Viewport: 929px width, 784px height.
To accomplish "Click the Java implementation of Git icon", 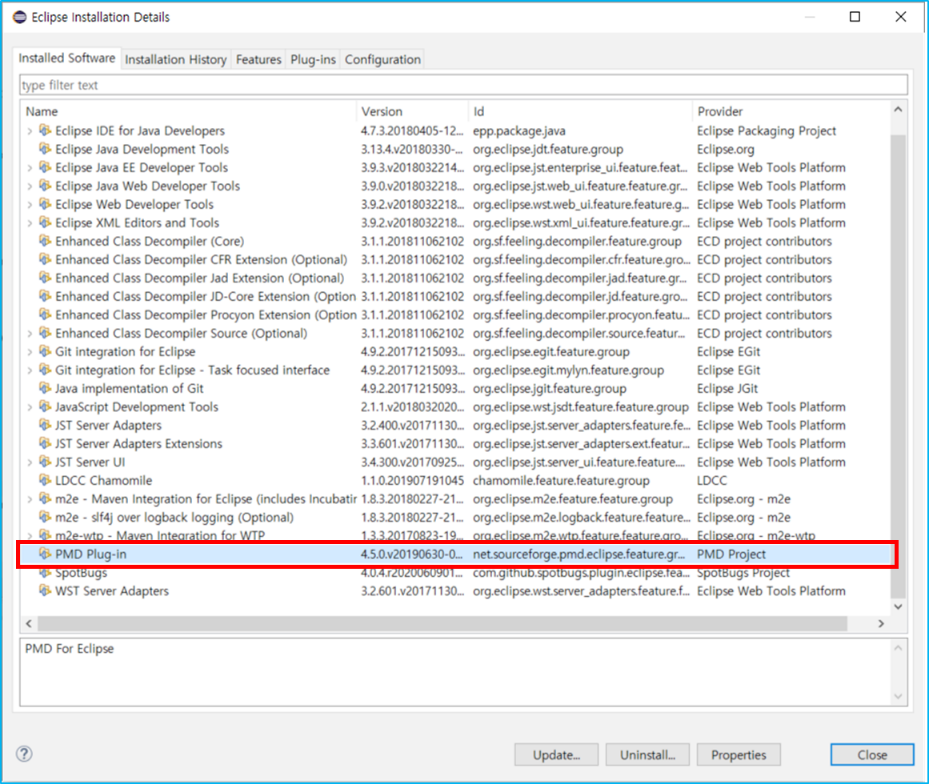I will click(45, 388).
